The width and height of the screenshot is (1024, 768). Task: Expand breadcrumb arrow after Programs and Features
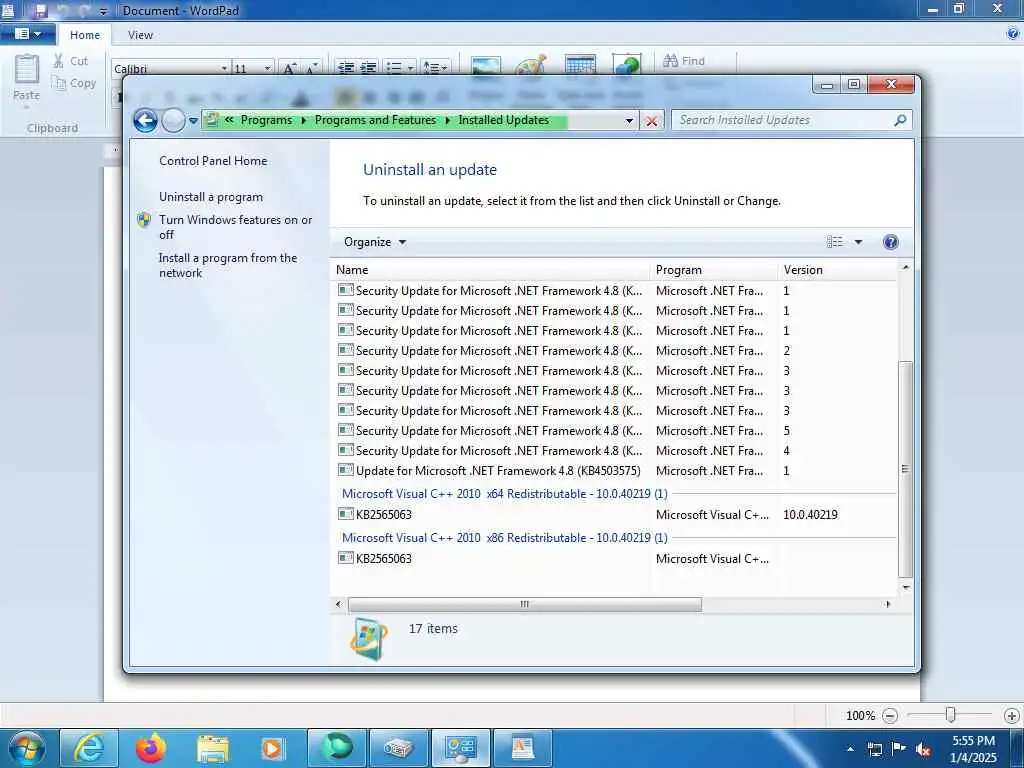pos(448,120)
